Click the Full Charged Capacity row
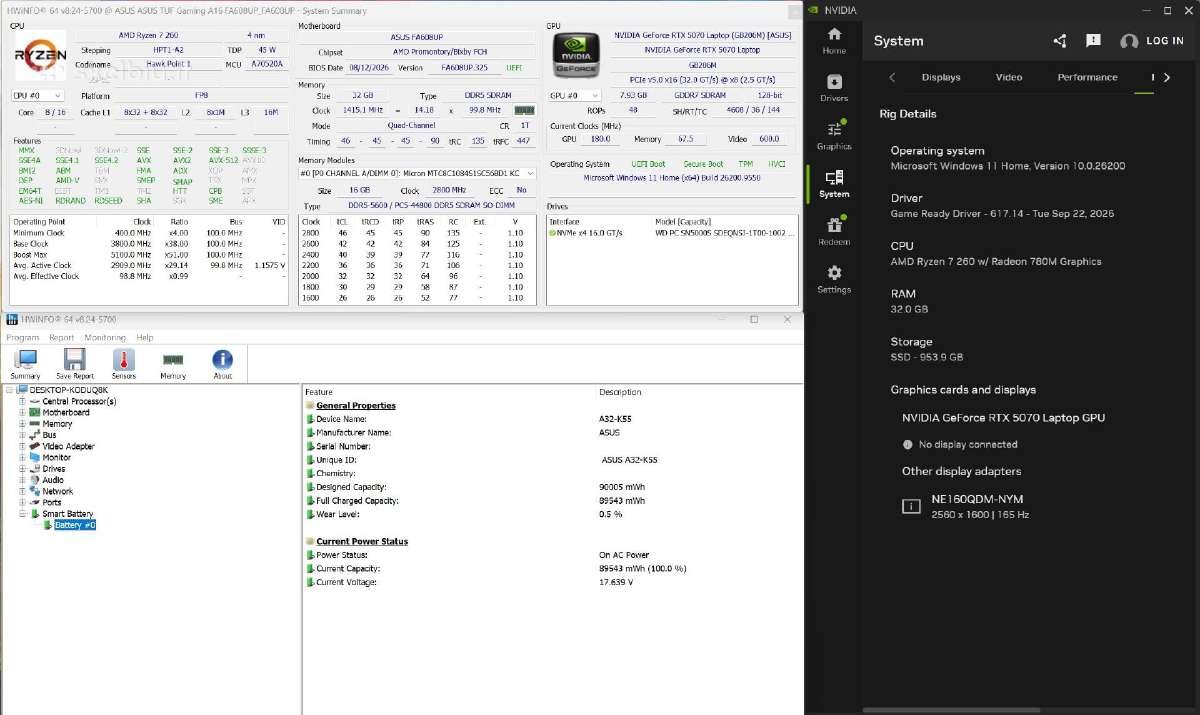Image resolution: width=1200 pixels, height=715 pixels. 553,500
